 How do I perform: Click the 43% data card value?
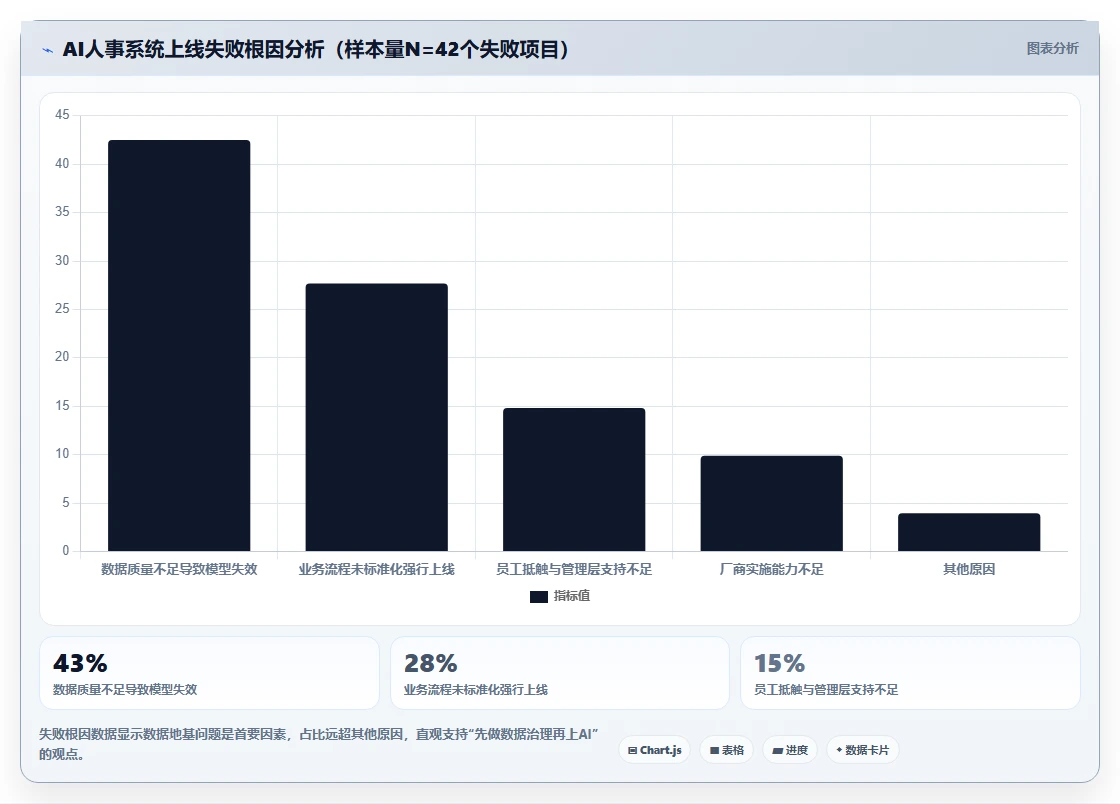click(x=80, y=663)
